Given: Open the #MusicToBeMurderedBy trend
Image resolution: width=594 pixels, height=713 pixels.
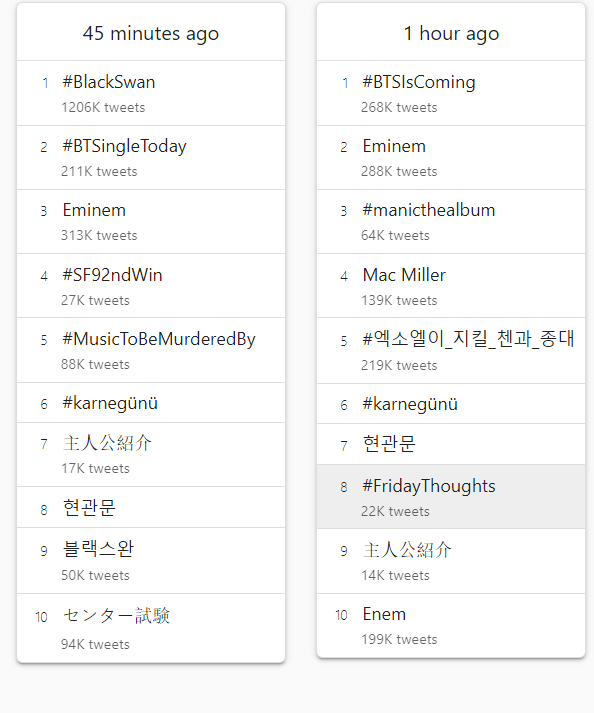Looking at the screenshot, I should click(151, 351).
